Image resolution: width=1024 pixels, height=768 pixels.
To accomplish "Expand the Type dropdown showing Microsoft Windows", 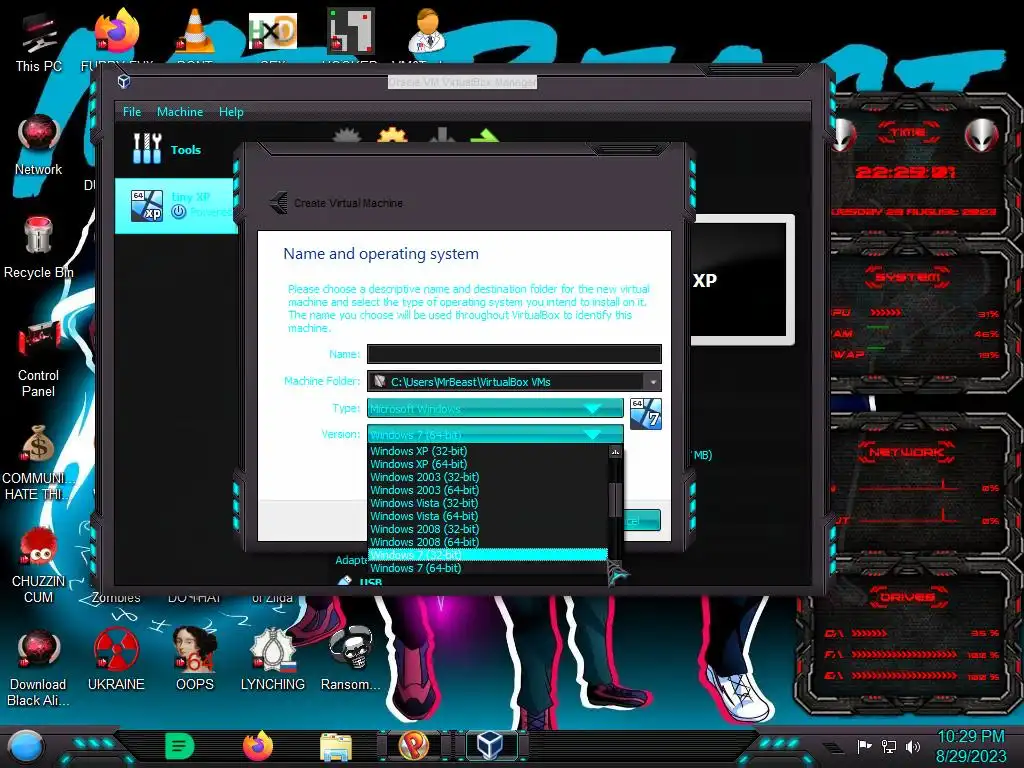I will click(x=495, y=408).
